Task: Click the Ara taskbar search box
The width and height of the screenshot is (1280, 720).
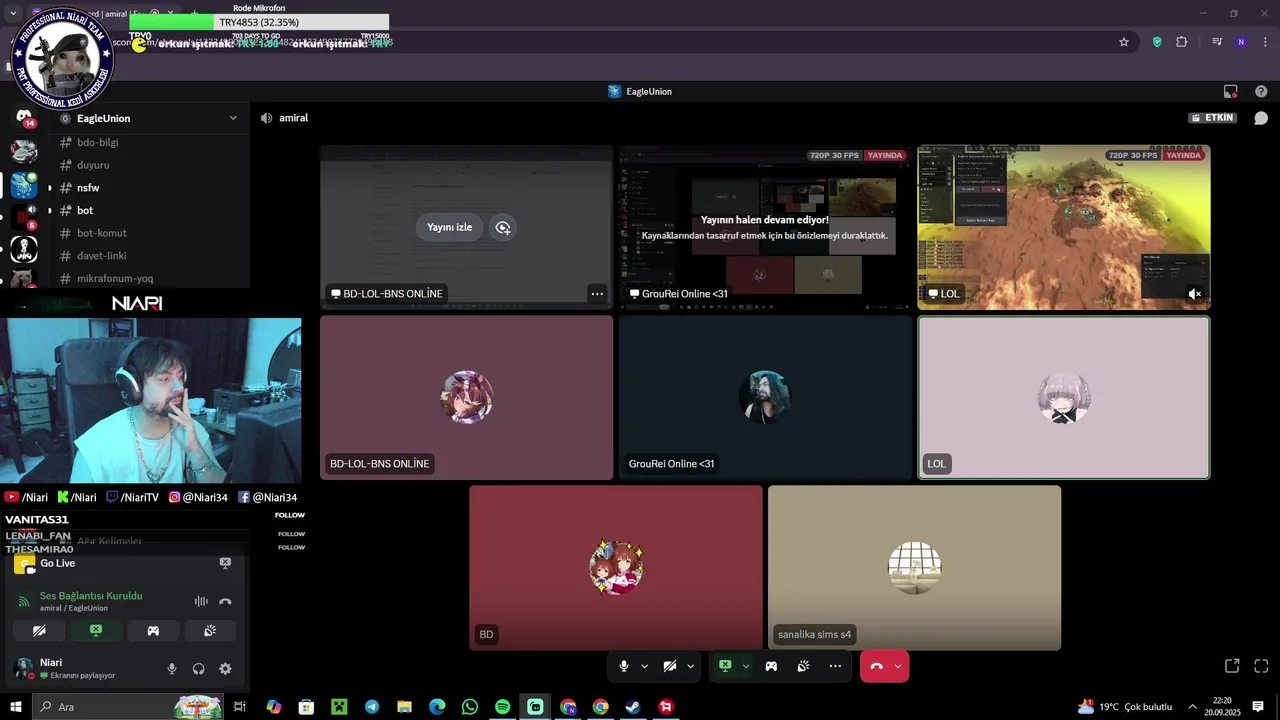Action: click(x=130, y=707)
